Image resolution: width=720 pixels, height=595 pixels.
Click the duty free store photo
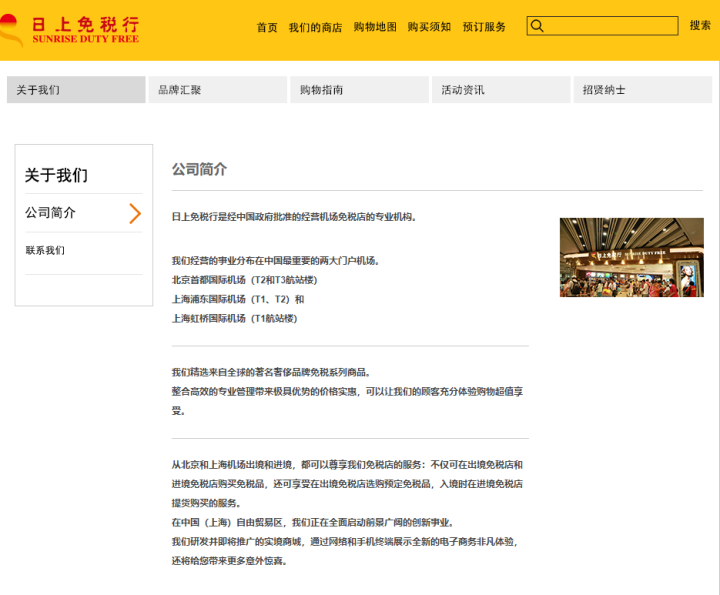pos(631,257)
